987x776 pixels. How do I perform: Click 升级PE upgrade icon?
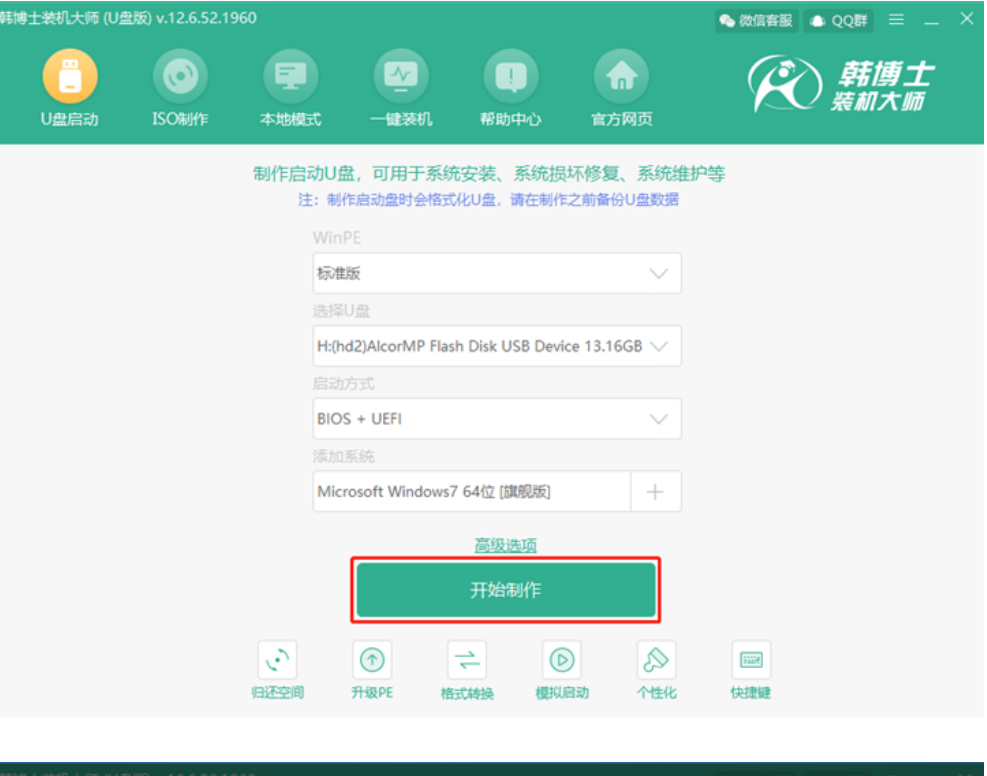pos(372,660)
